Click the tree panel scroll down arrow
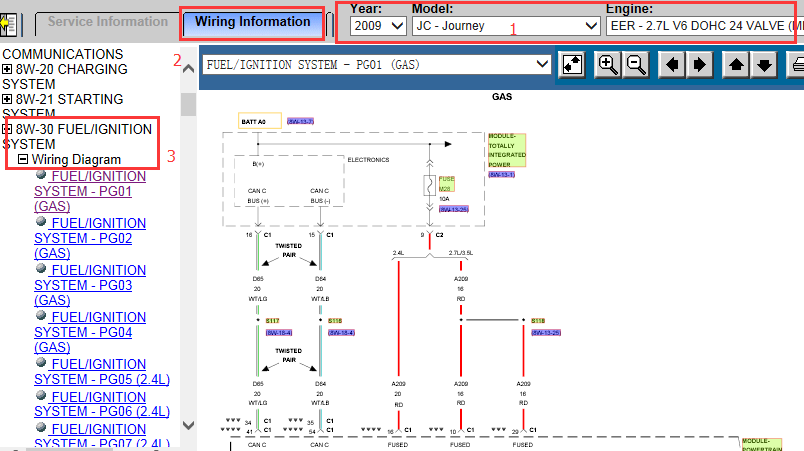Viewport: 804px width, 451px height. pyautogui.click(x=189, y=425)
